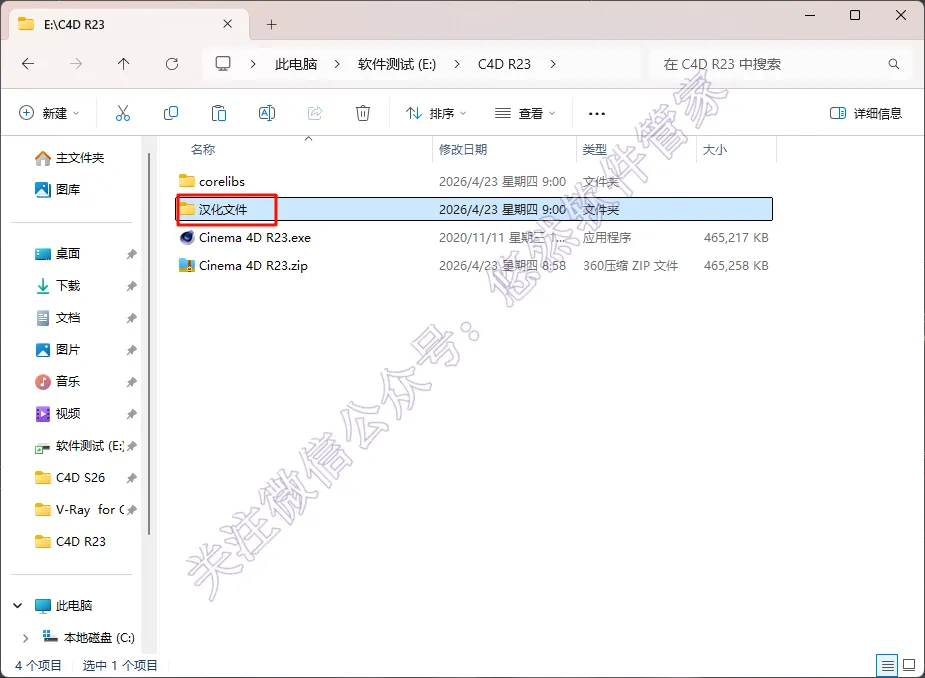Expand the 本地磁盘 (C:) tree node
The width and height of the screenshot is (925, 678).
click(25, 638)
